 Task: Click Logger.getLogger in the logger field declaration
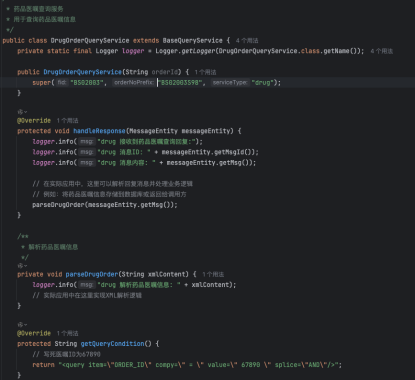click(185, 51)
